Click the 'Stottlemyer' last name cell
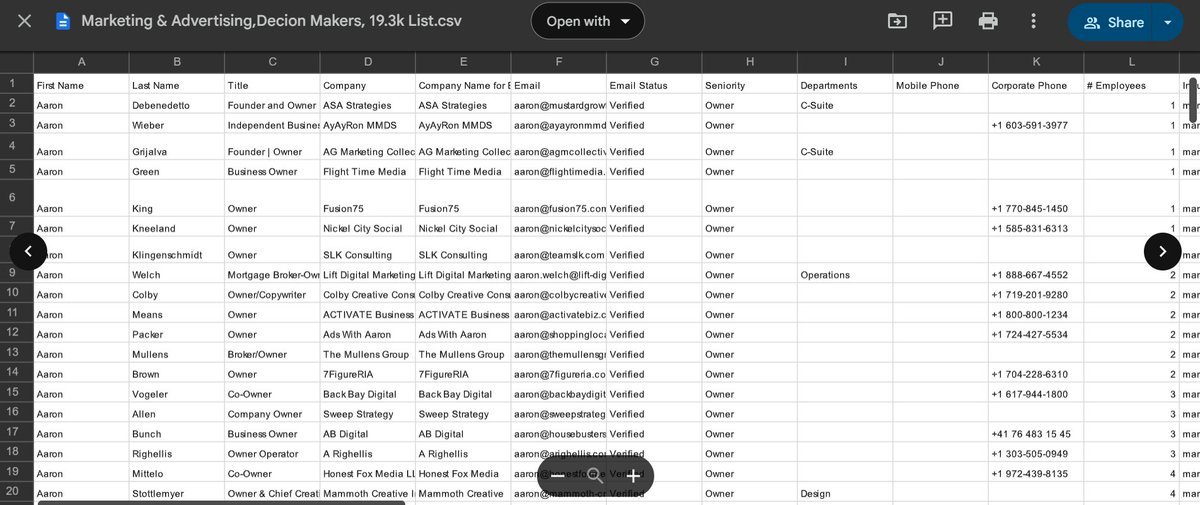 point(177,494)
